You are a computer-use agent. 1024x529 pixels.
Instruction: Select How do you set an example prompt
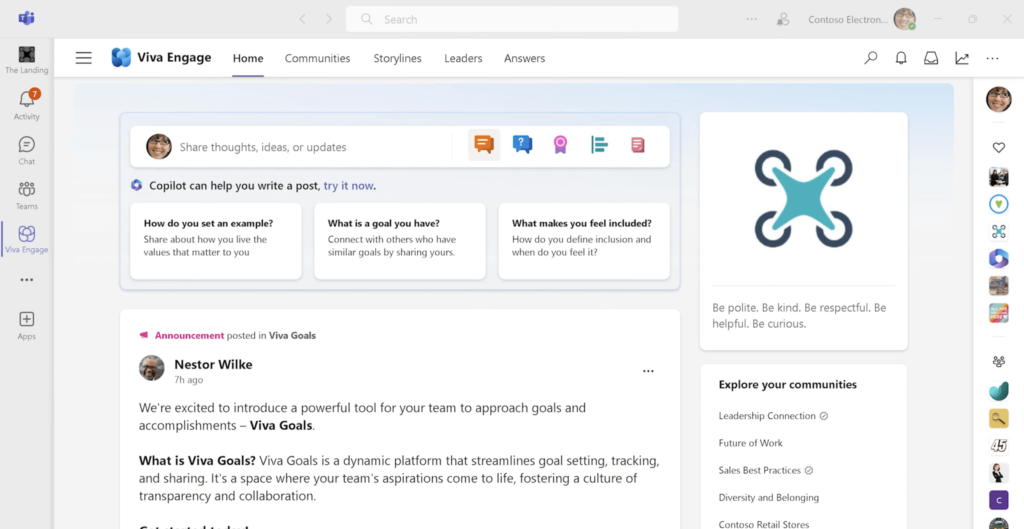(x=216, y=241)
